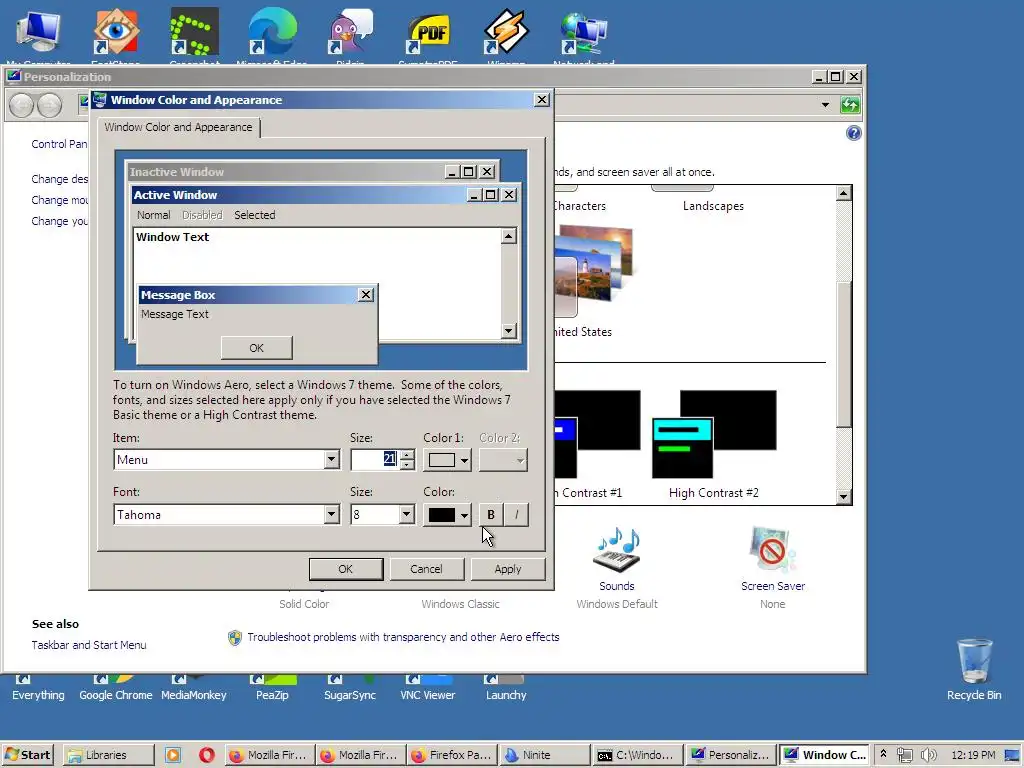Close the Window Color and Appearance dialog
The image size is (1024, 768).
541,100
